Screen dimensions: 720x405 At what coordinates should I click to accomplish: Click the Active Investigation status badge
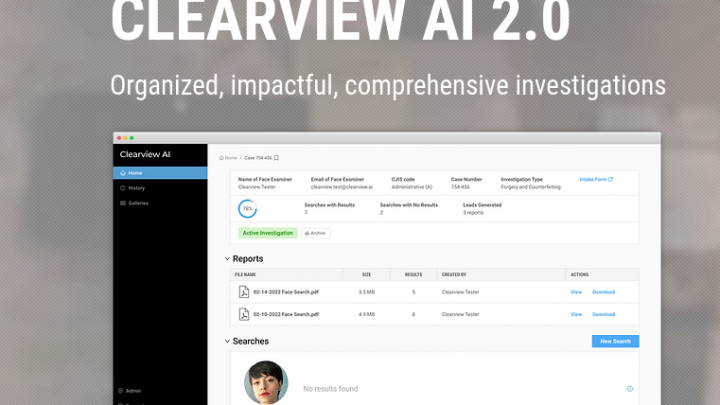pos(268,233)
